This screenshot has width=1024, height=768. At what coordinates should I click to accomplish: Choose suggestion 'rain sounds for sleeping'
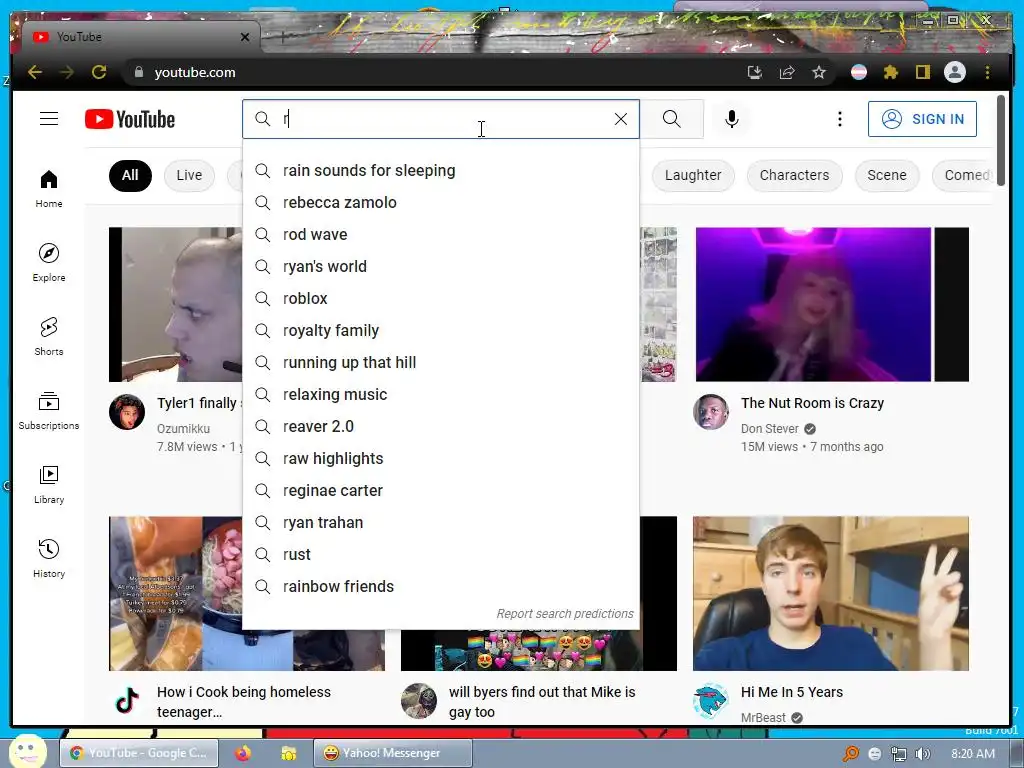(x=441, y=170)
